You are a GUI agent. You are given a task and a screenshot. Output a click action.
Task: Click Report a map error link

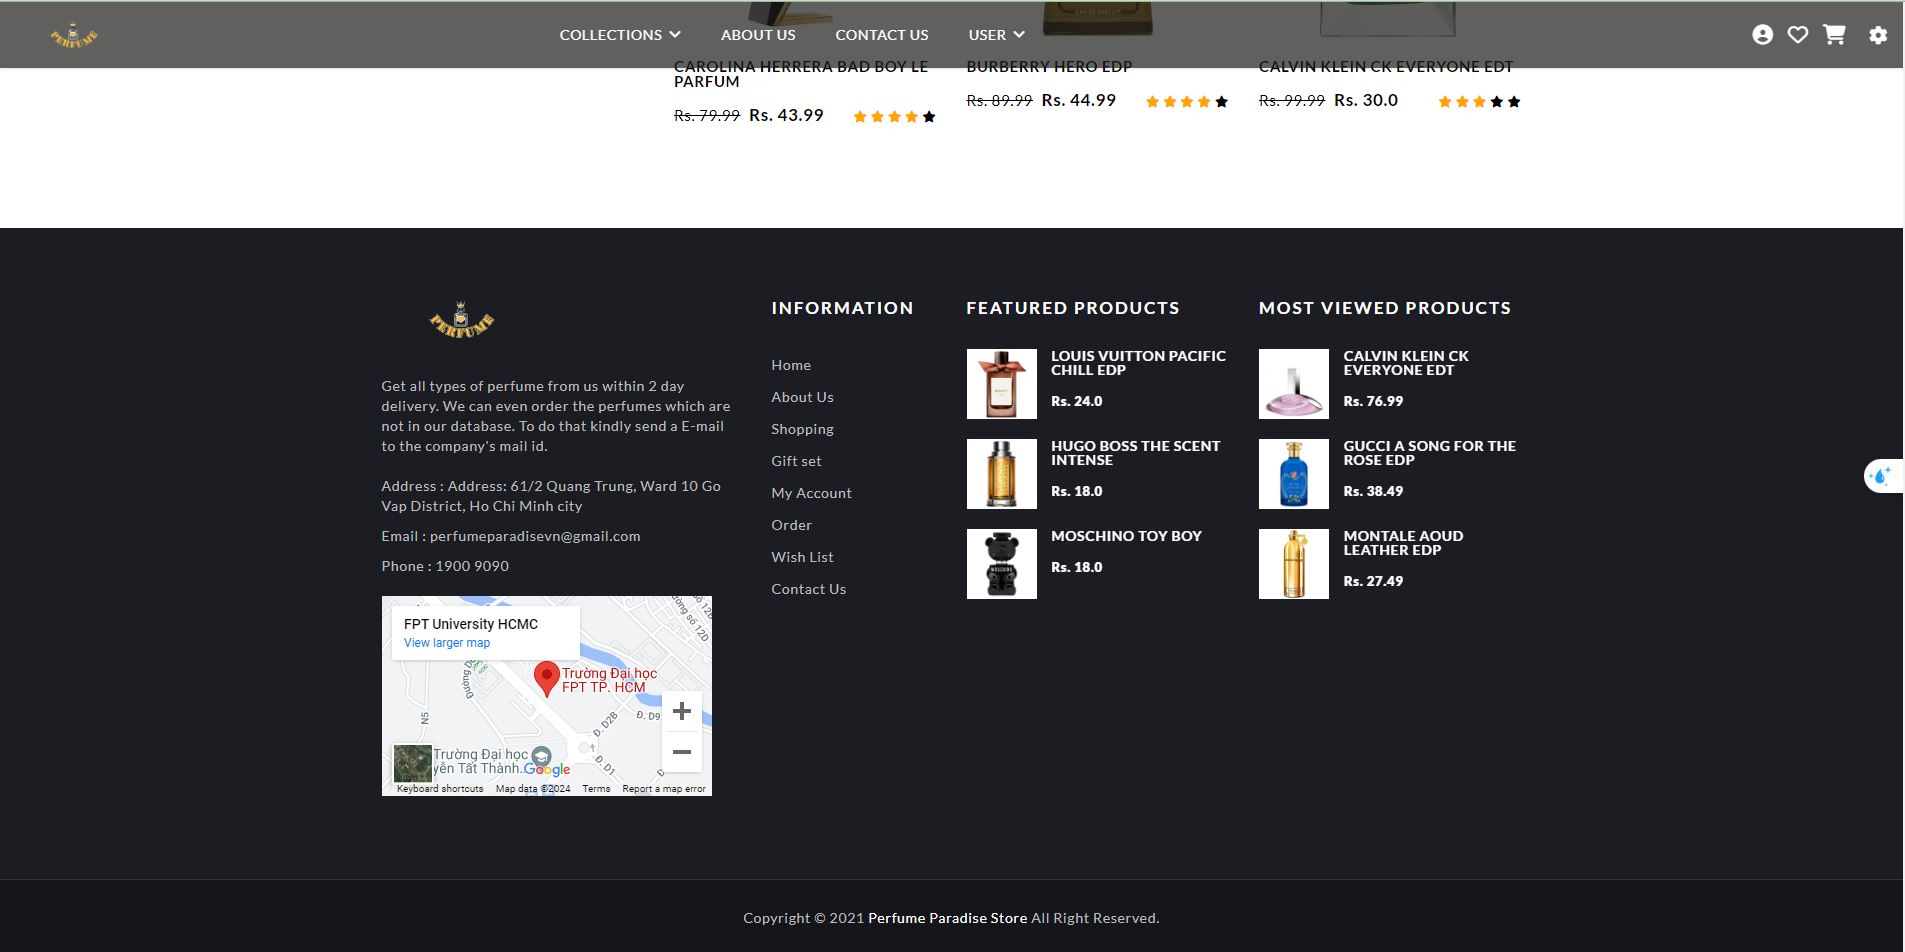[664, 789]
